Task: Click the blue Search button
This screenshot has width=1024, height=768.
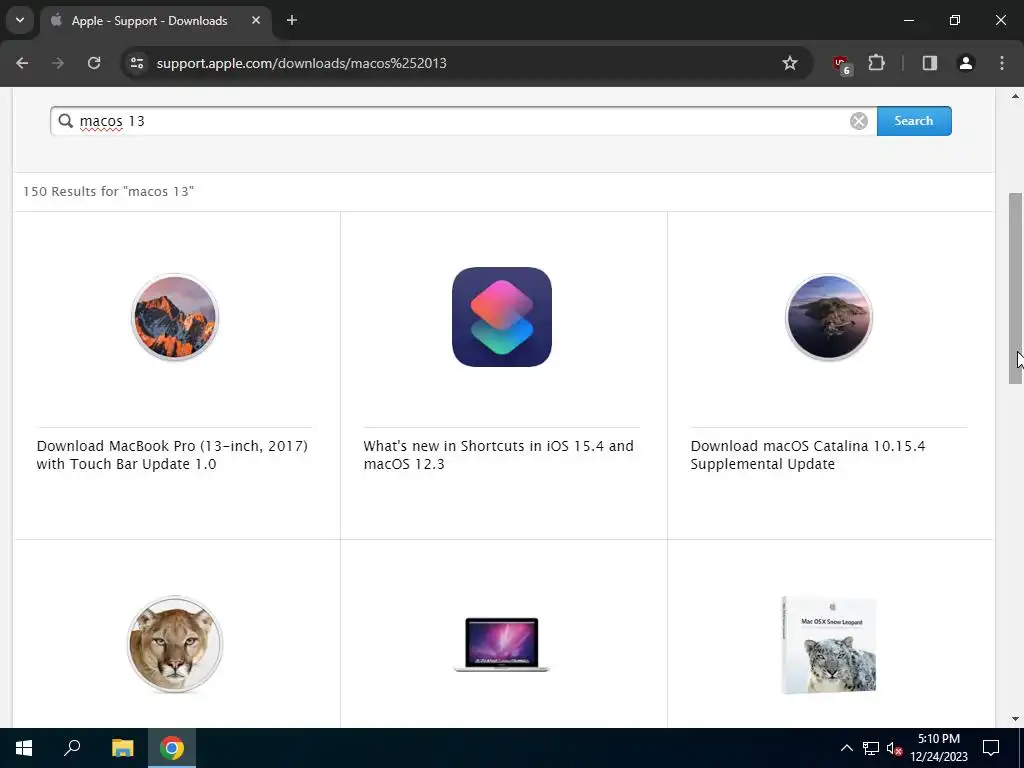Action: pyautogui.click(x=914, y=121)
